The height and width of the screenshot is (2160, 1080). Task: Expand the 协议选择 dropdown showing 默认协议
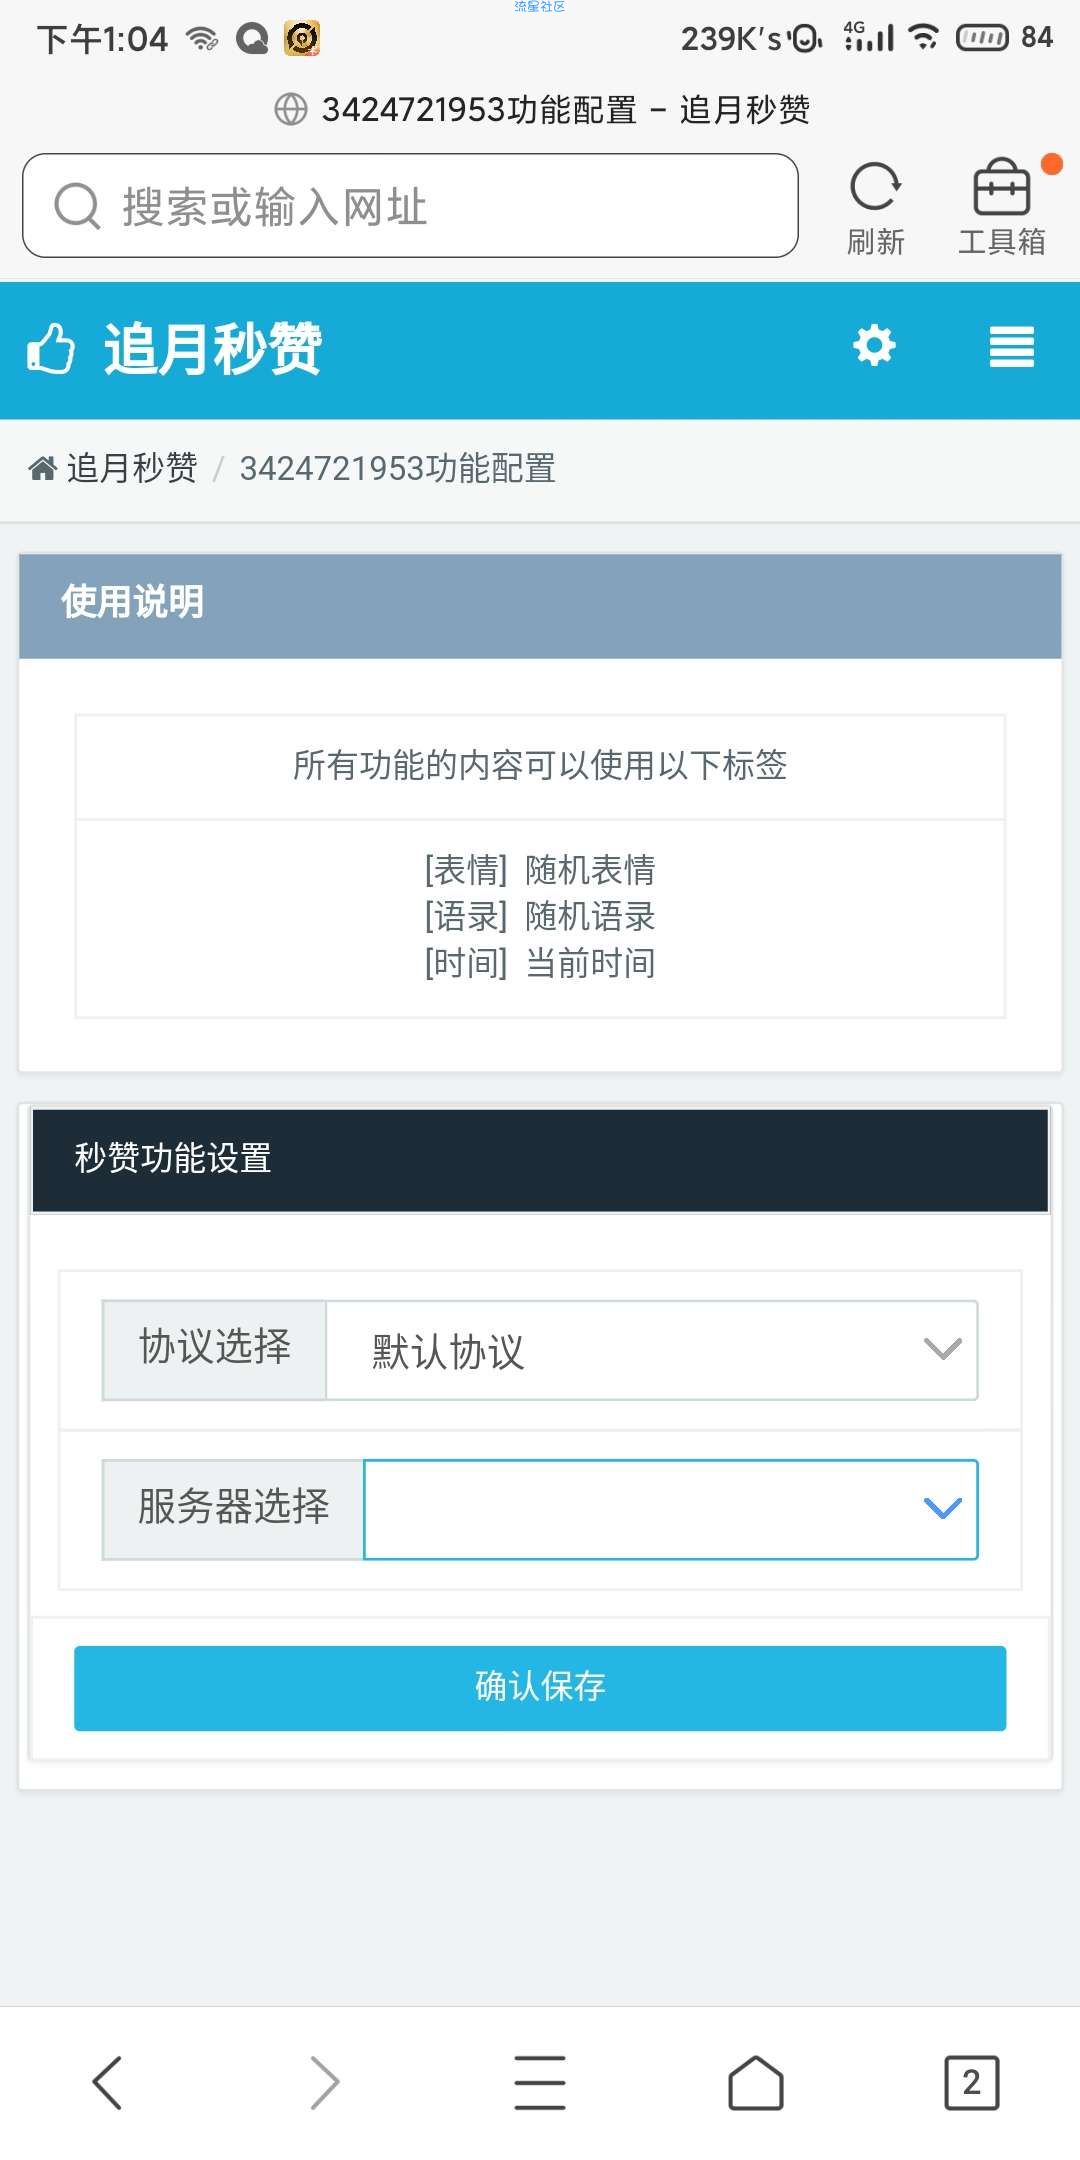click(652, 1351)
